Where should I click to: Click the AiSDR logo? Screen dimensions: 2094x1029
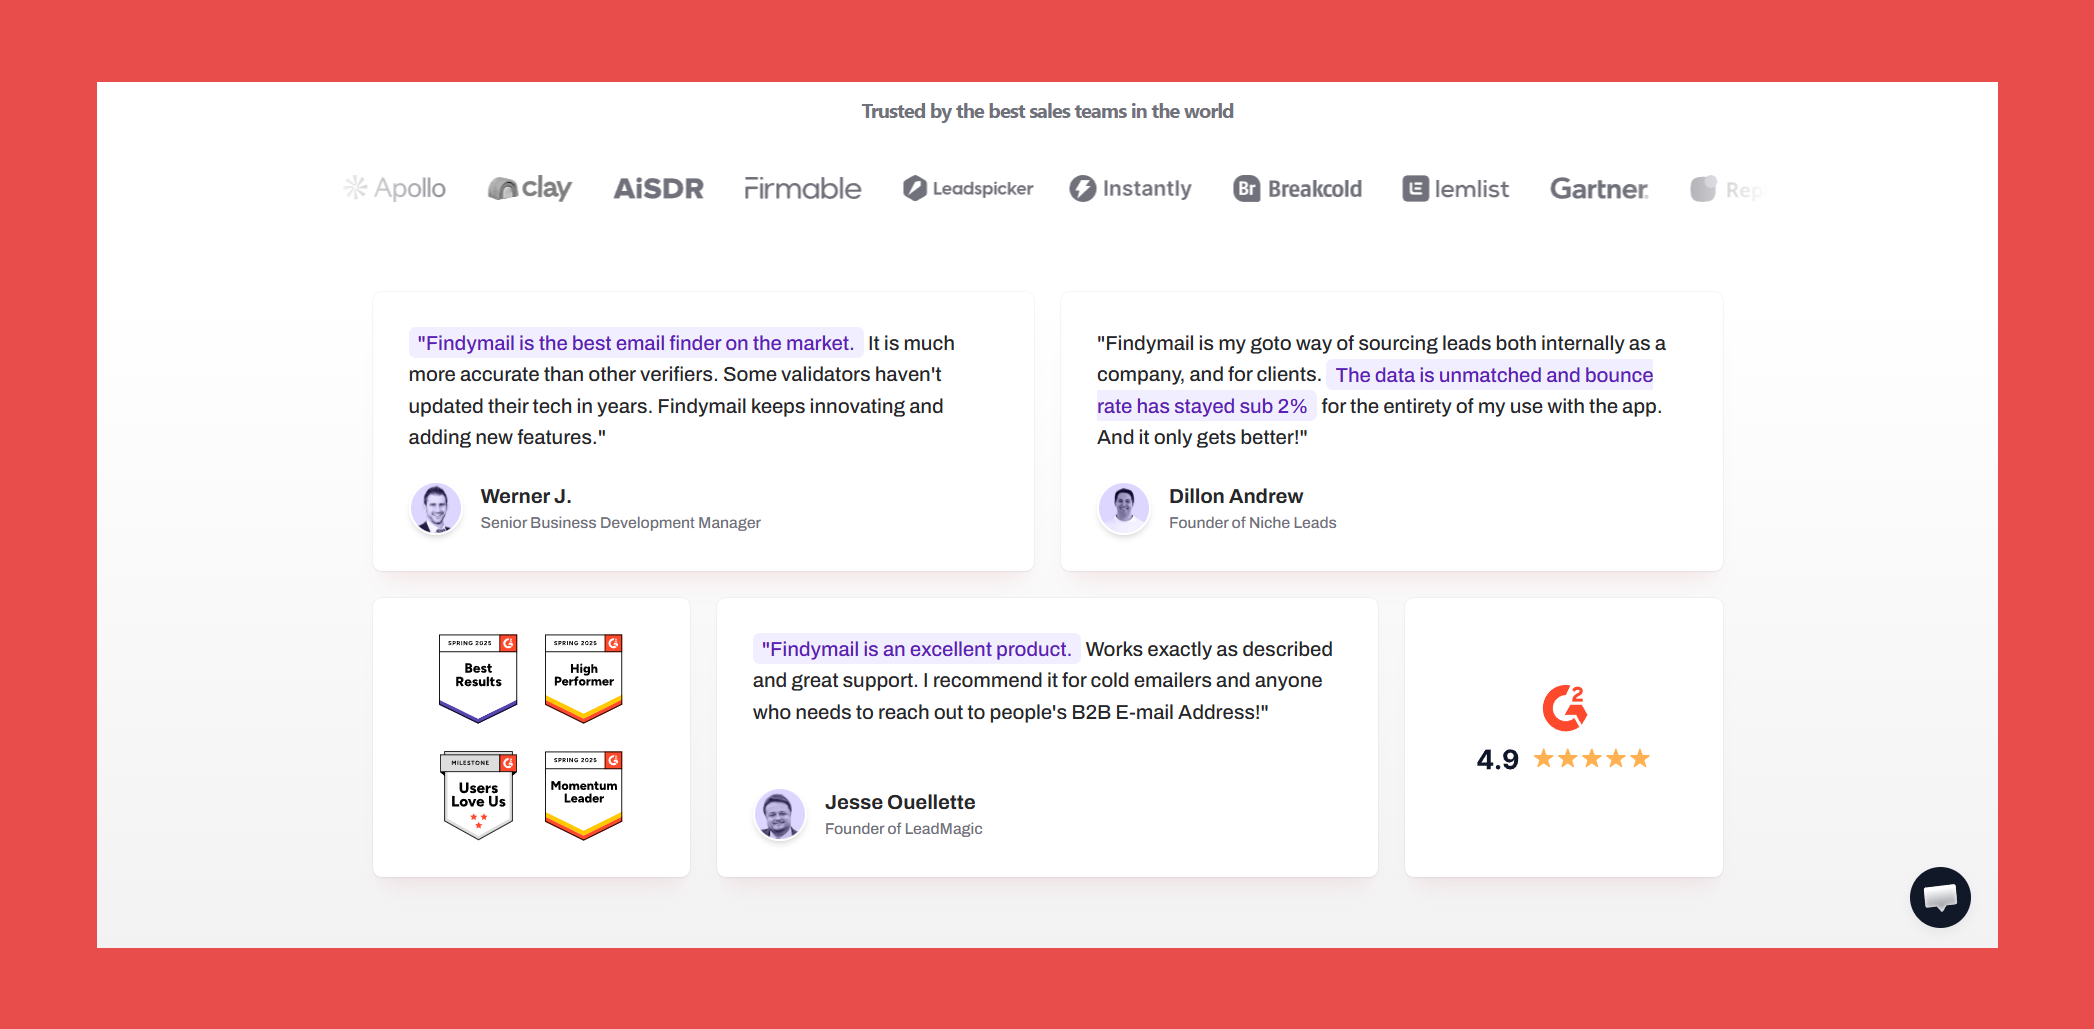658,188
